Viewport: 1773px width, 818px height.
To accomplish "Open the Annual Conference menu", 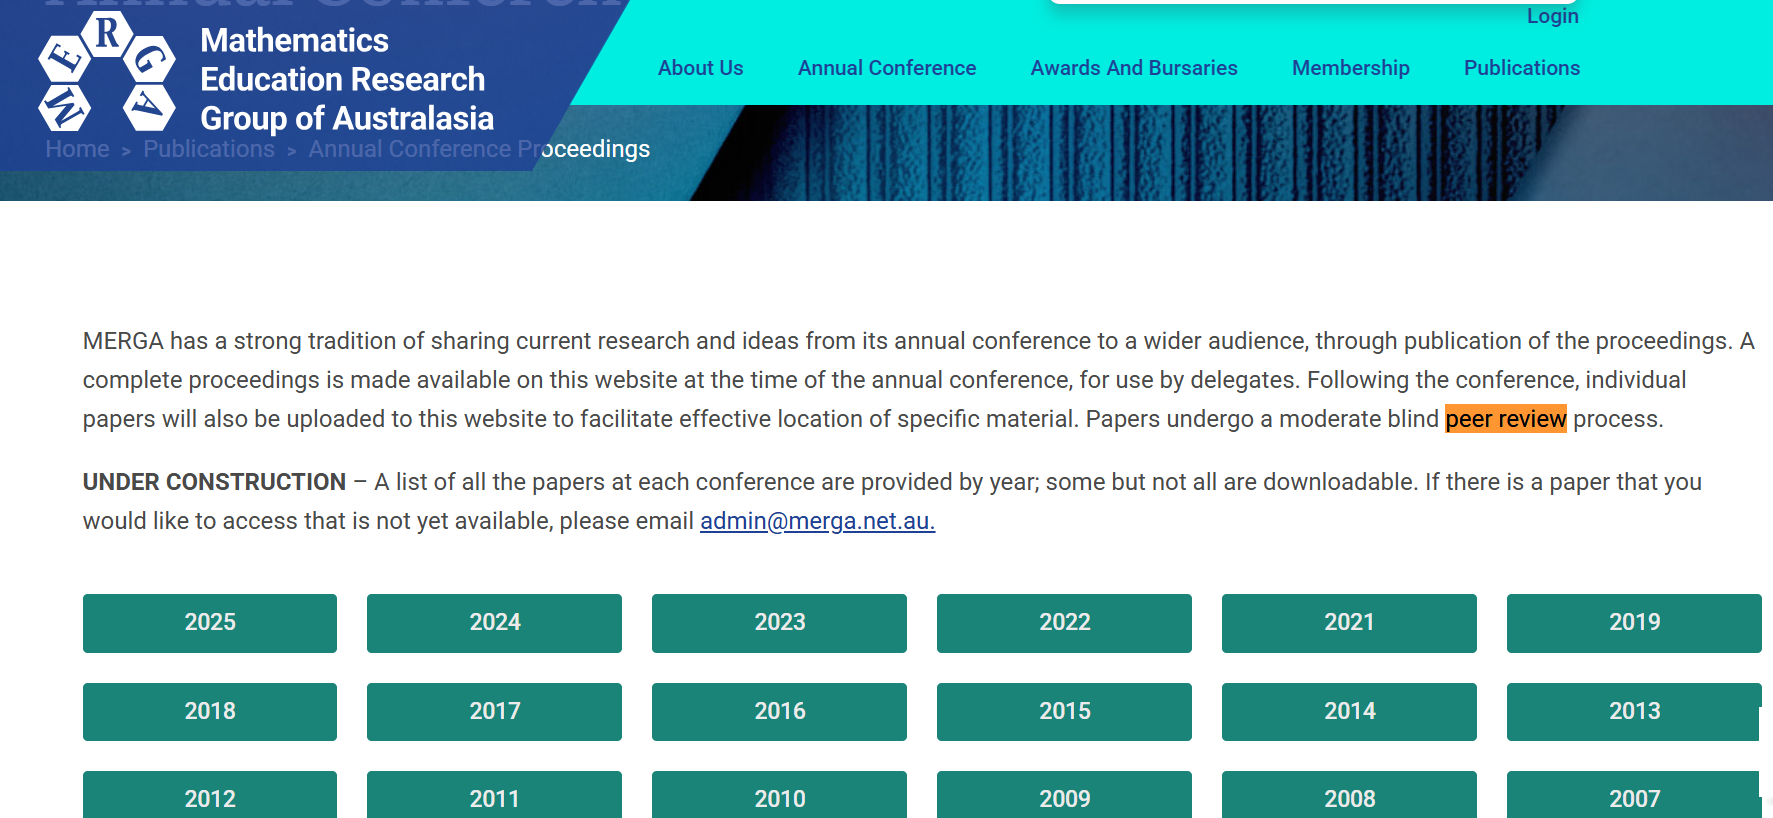I will 887,68.
